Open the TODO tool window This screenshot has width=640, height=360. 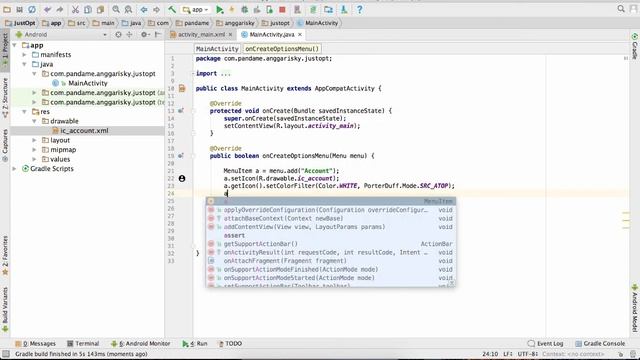click(230, 344)
